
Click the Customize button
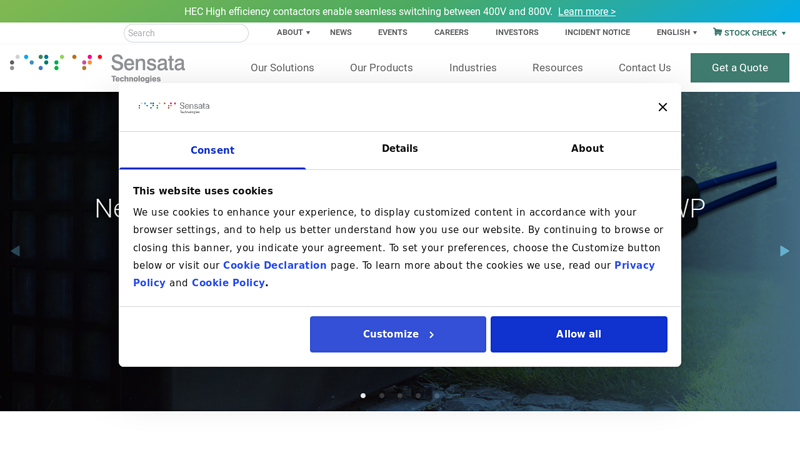(398, 334)
